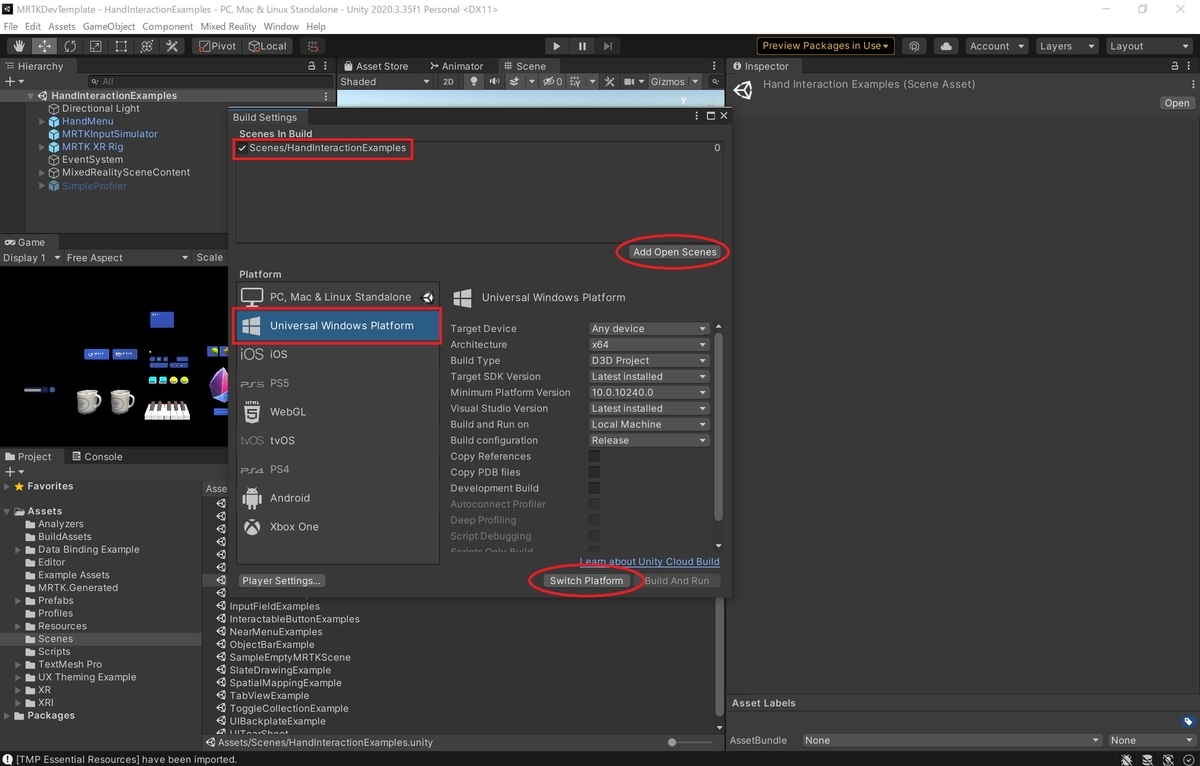Select PC, Mac & Linux Standalone platform

click(x=338, y=297)
